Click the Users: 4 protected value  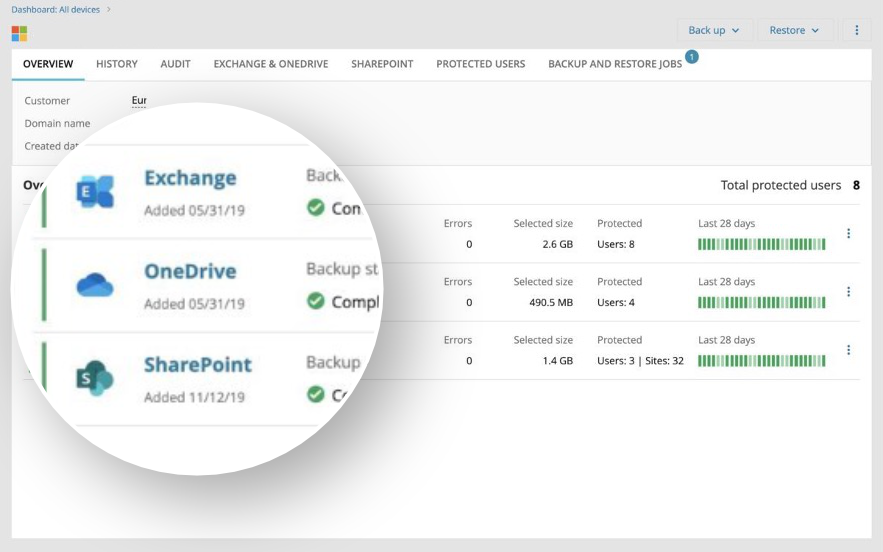click(x=616, y=302)
